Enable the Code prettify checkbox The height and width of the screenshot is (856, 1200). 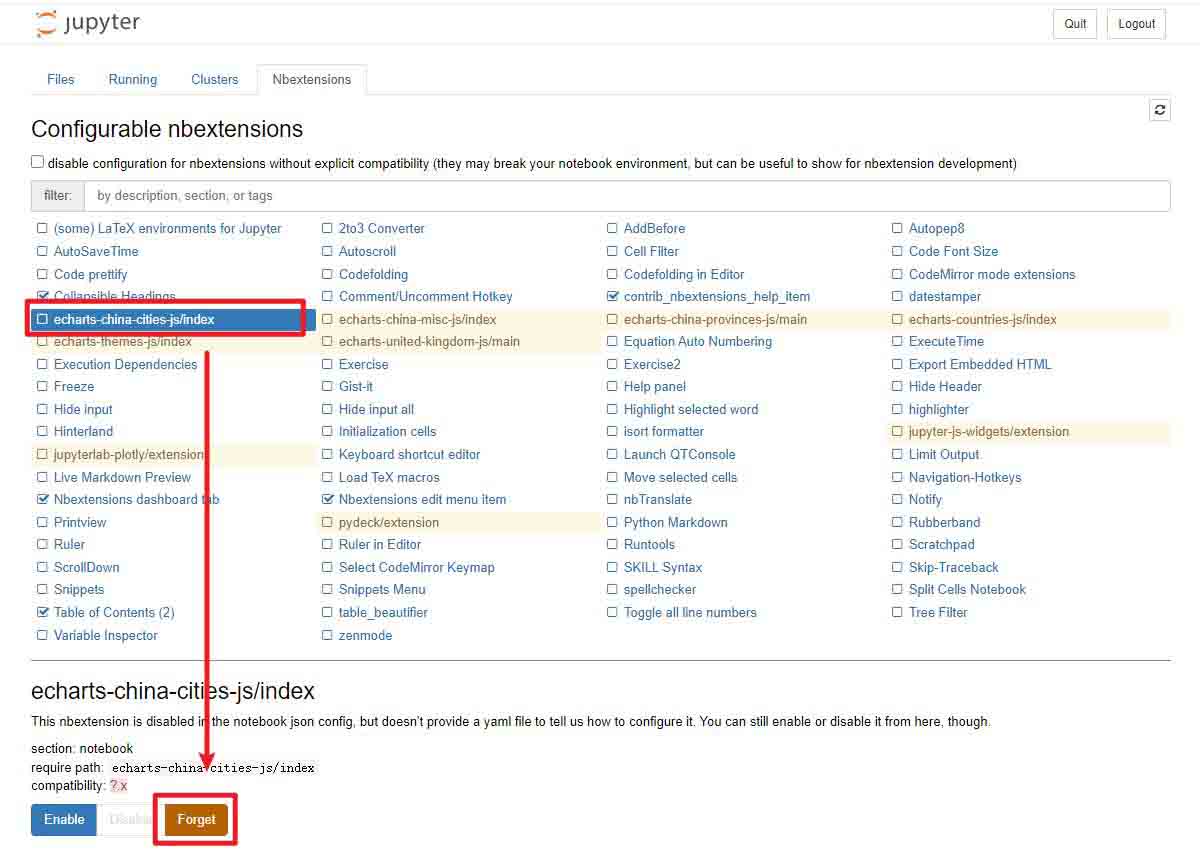[x=42, y=274]
